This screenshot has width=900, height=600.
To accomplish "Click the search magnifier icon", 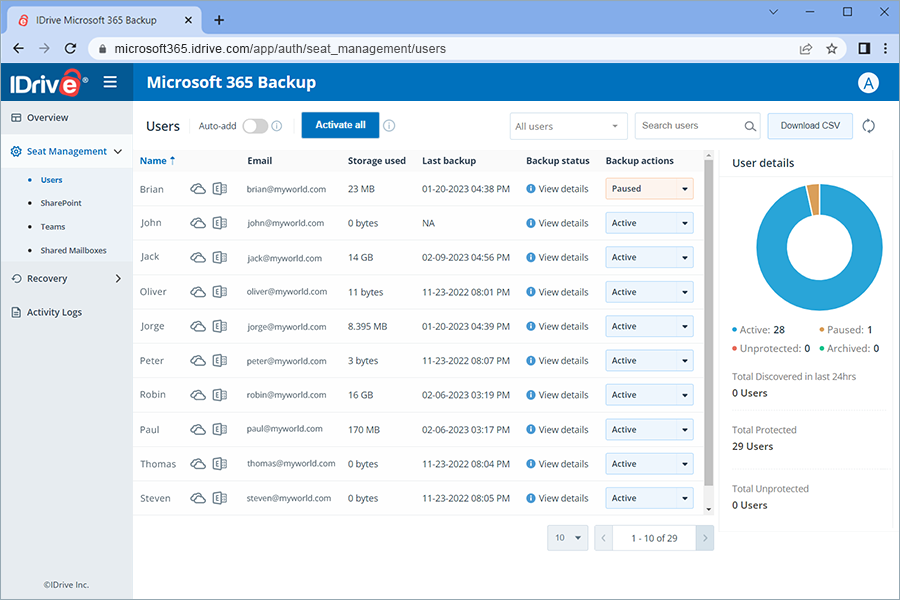I will click(x=750, y=126).
